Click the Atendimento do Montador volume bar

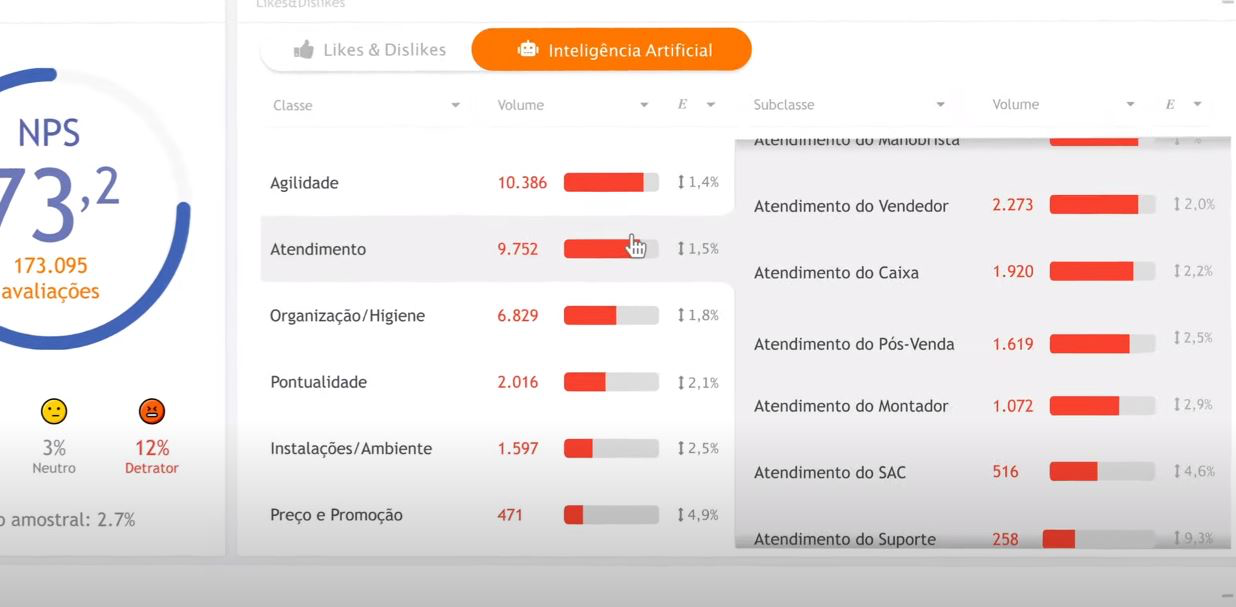tap(1084, 405)
